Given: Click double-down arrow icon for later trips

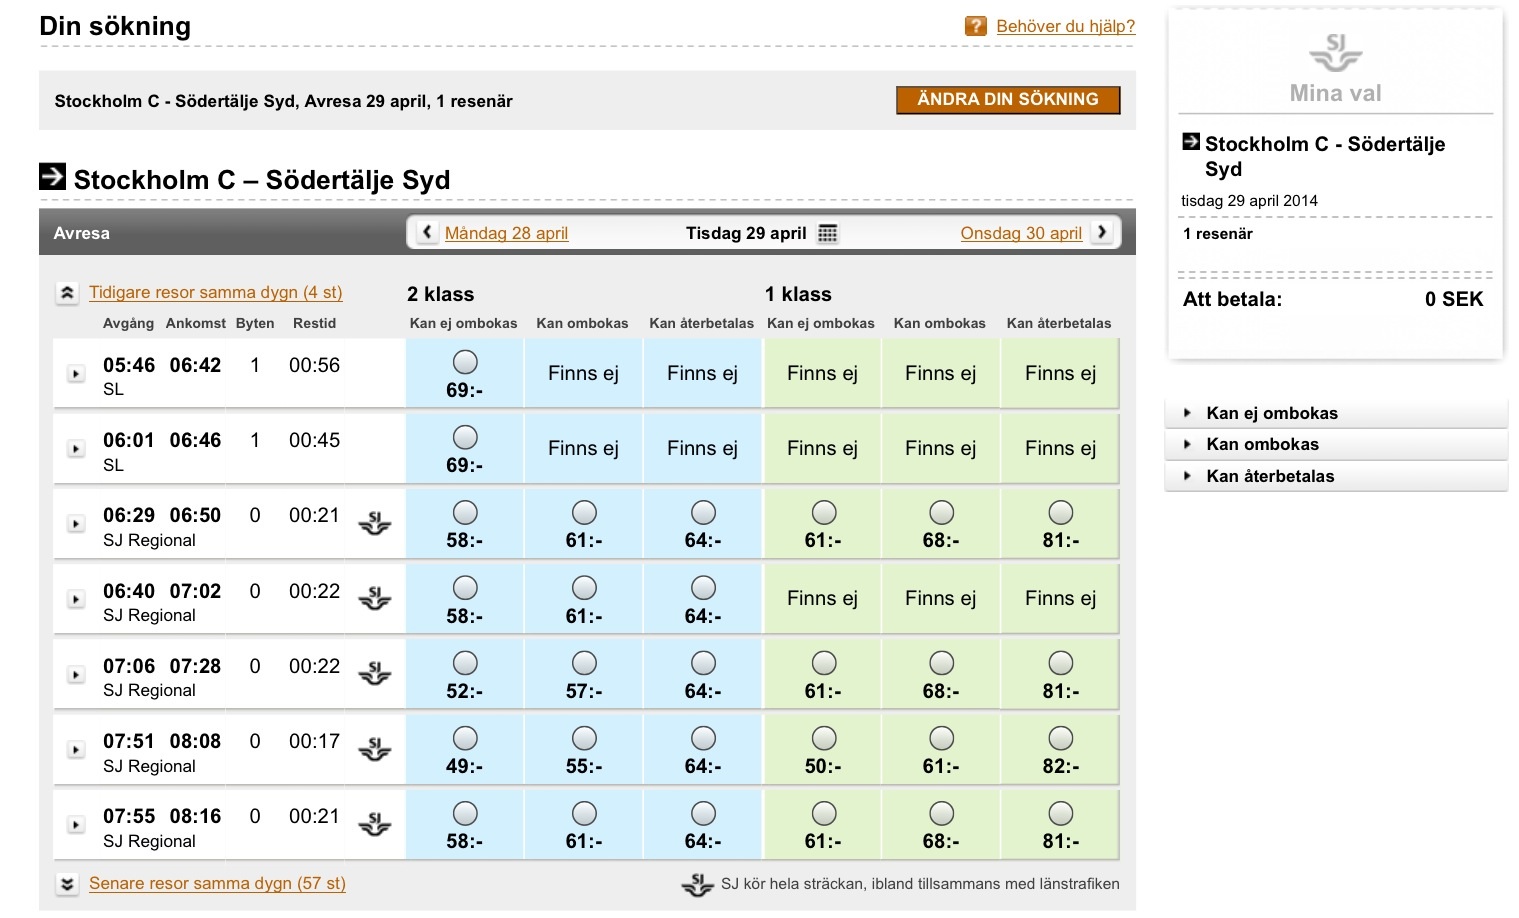Looking at the screenshot, I should click(x=67, y=884).
